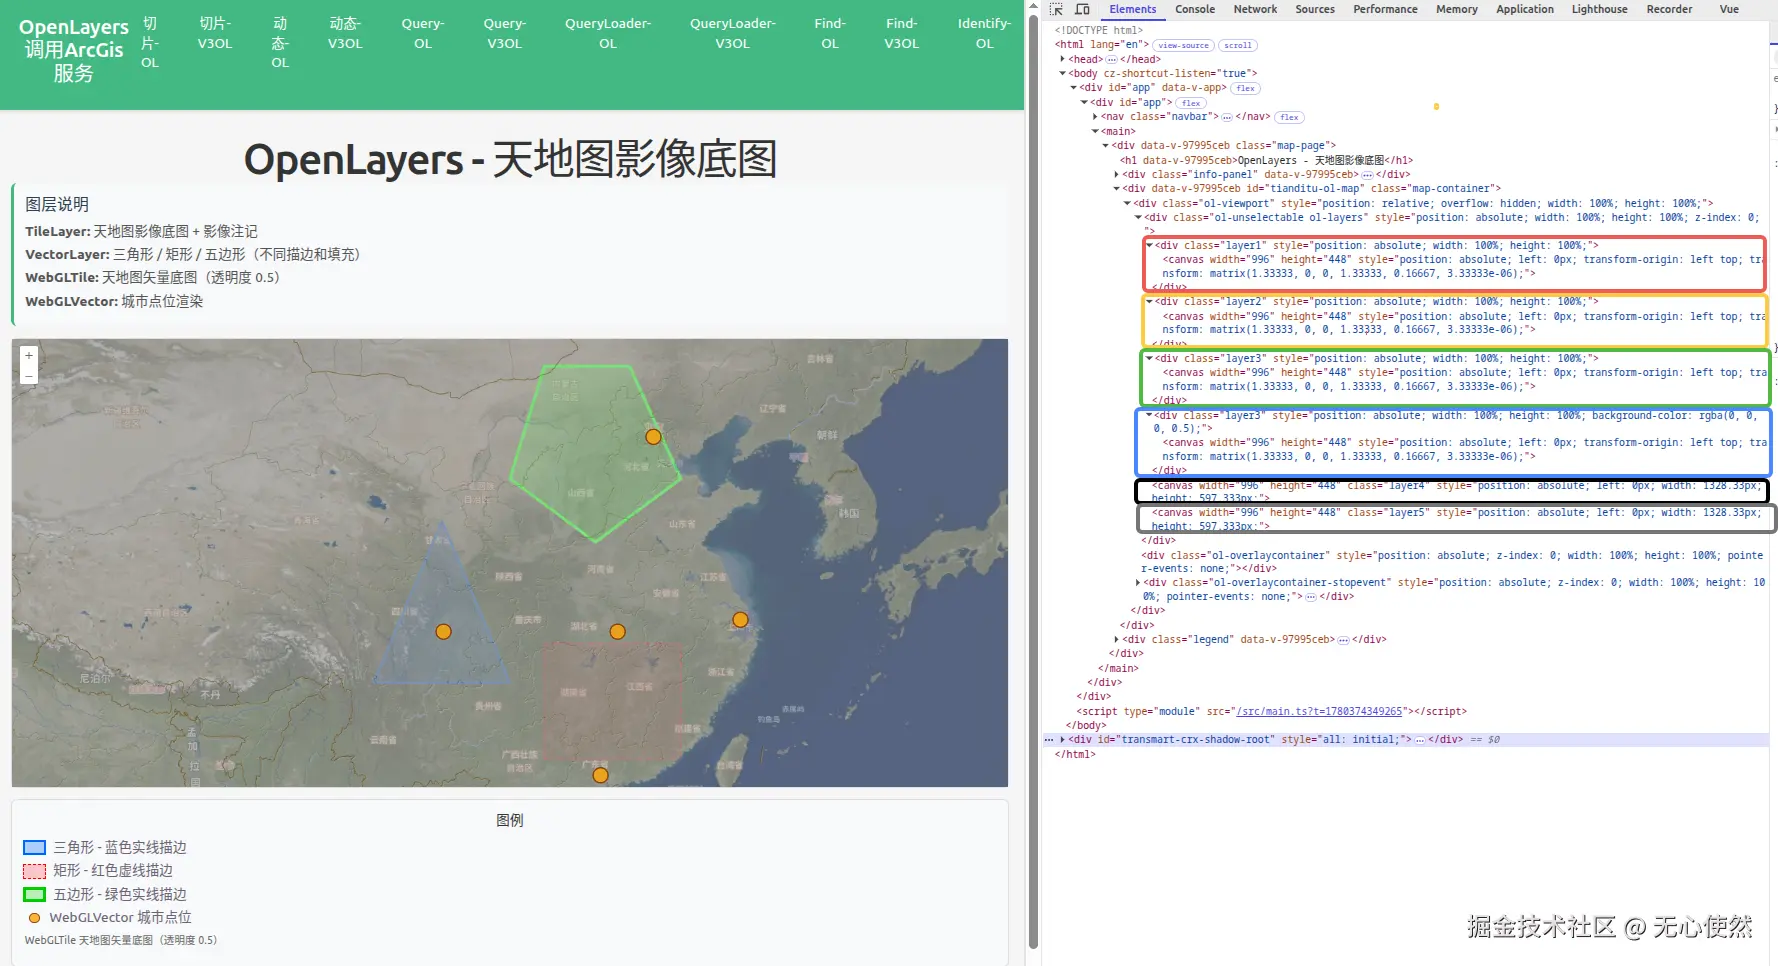Collapse the body element node
1778x966 pixels.
(x=1063, y=74)
